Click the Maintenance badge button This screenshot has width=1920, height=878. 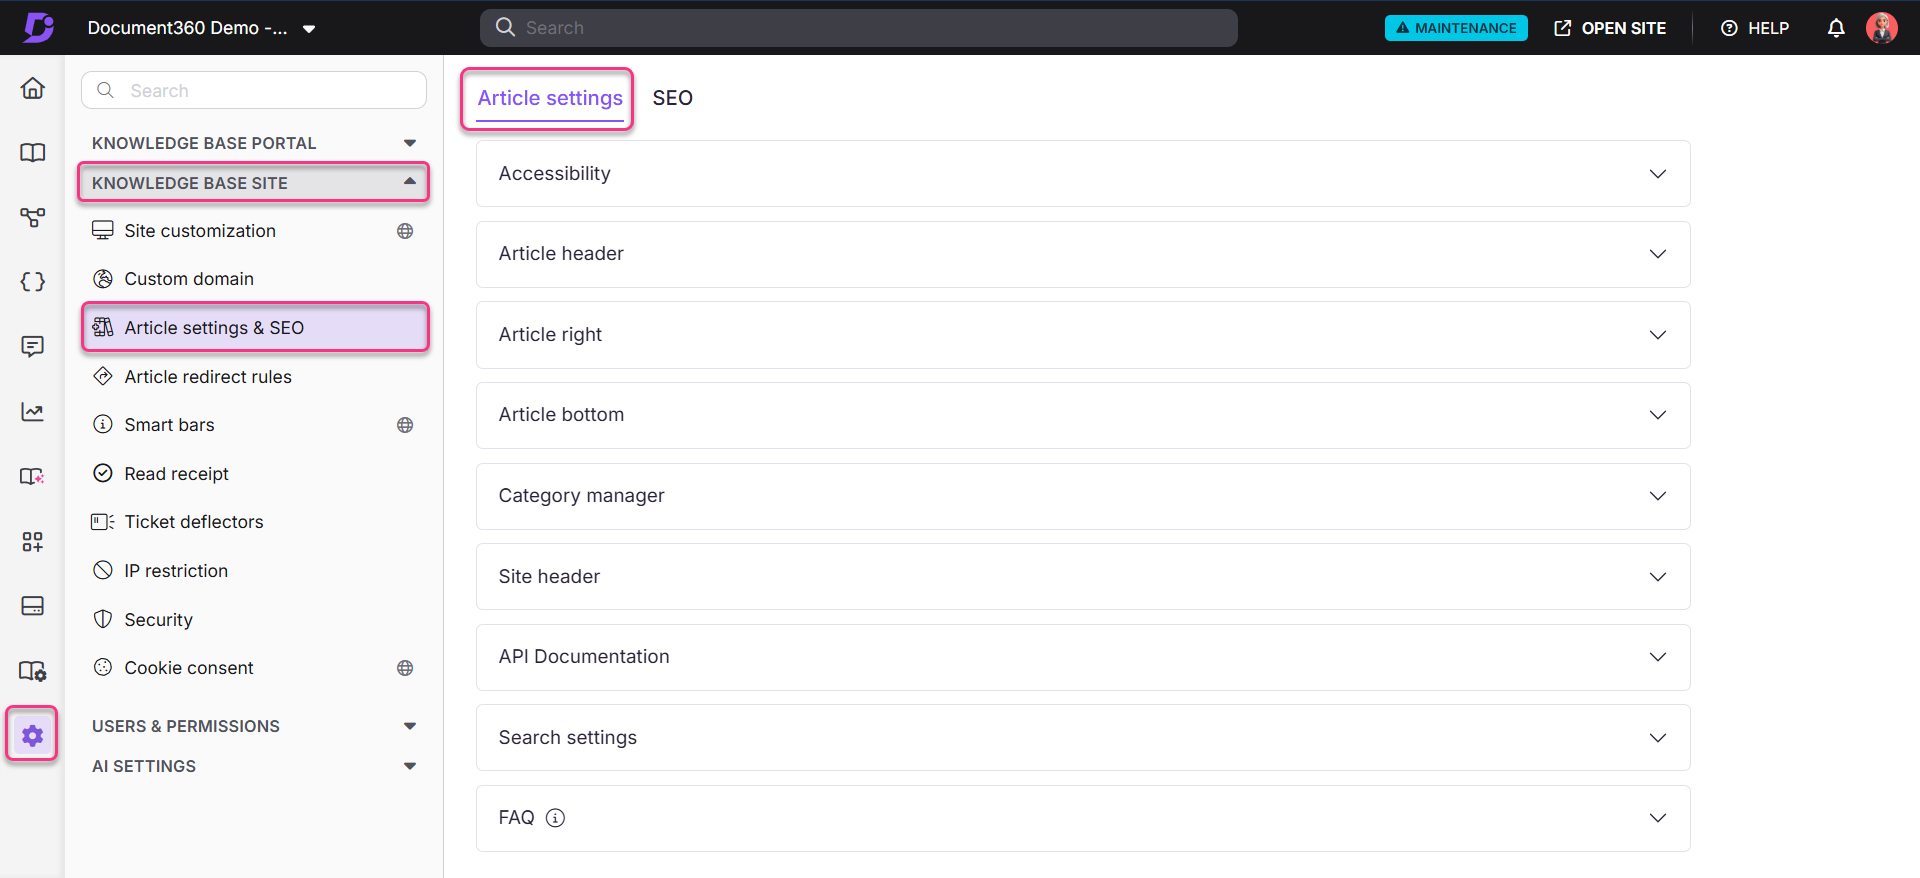click(1456, 28)
